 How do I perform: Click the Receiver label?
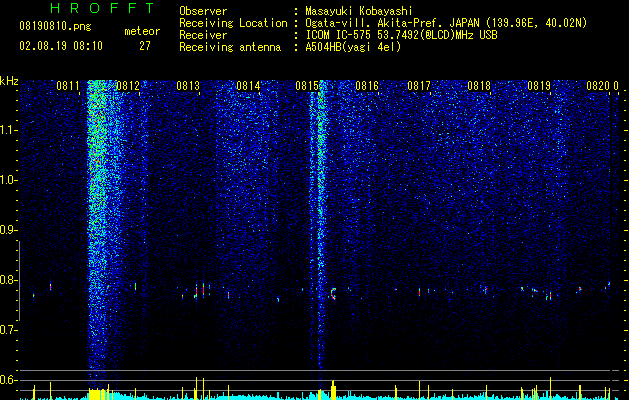pyautogui.click(x=203, y=35)
